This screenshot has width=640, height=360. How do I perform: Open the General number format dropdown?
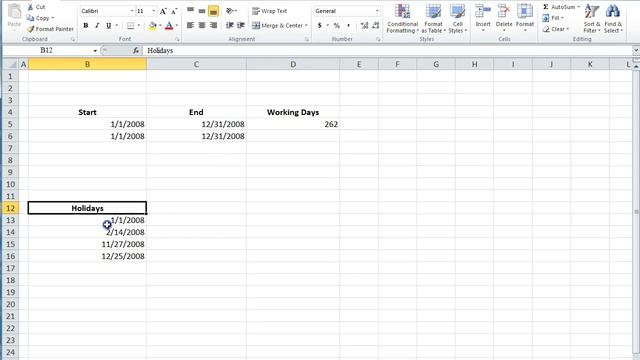[377, 11]
